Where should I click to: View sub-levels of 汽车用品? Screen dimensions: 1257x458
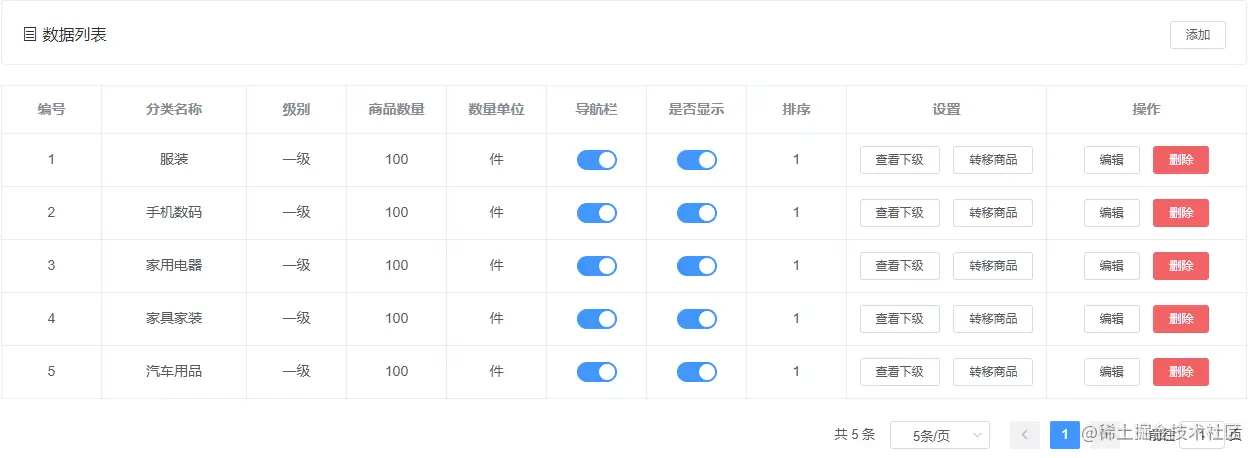(x=900, y=372)
